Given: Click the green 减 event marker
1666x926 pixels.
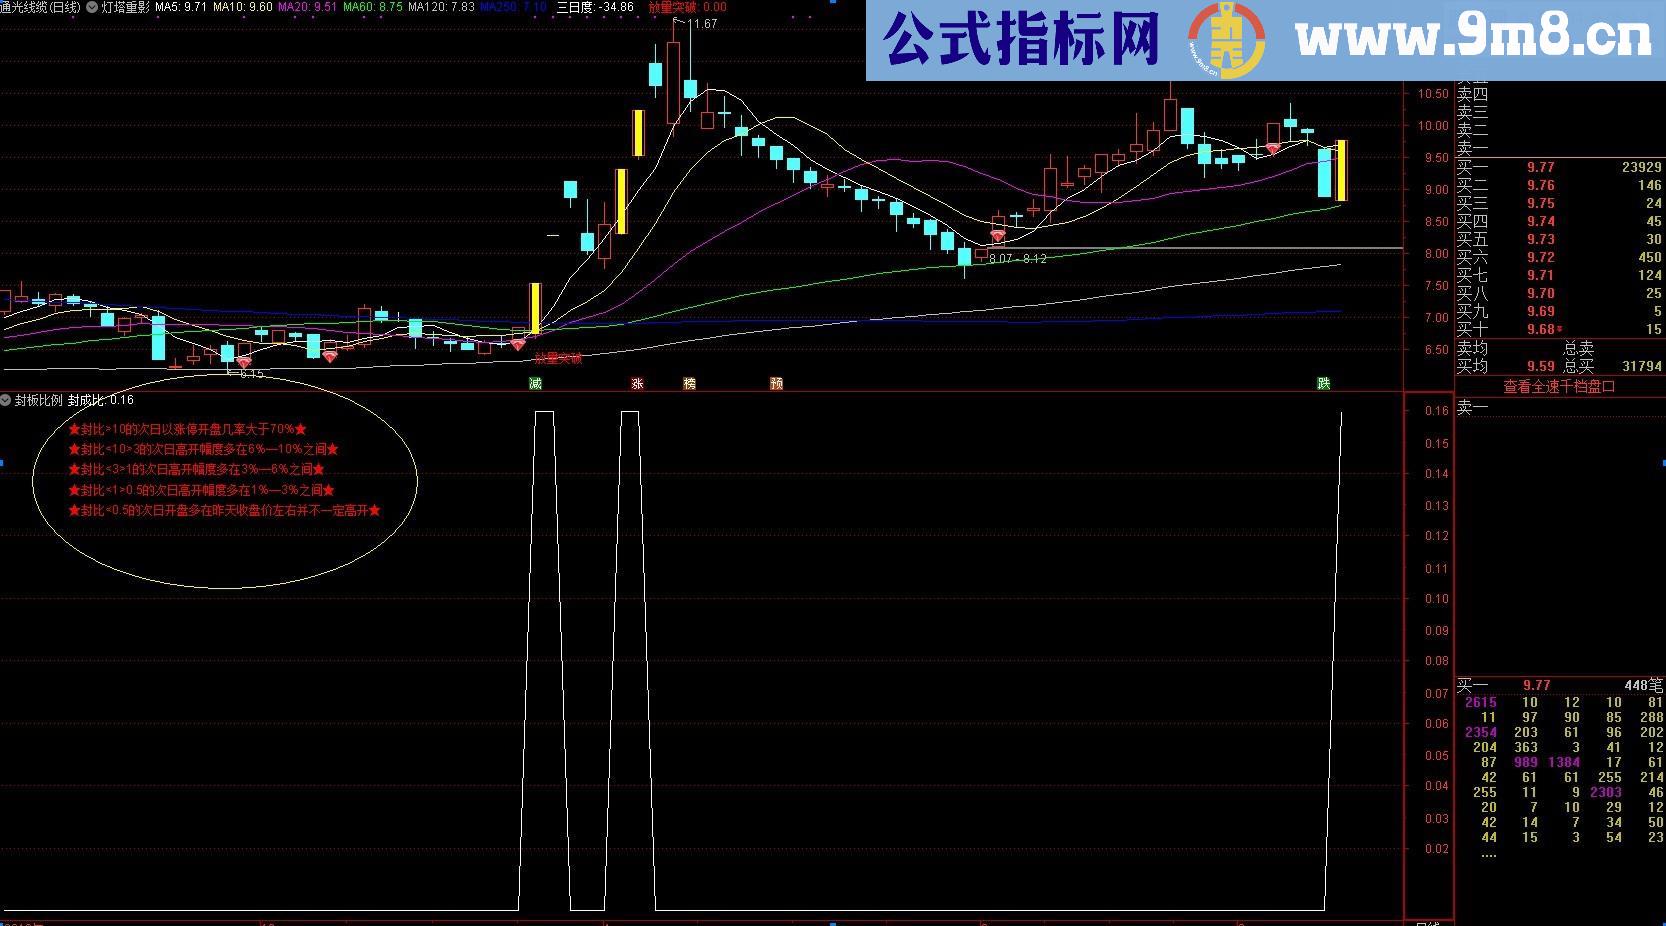Looking at the screenshot, I should (x=535, y=384).
